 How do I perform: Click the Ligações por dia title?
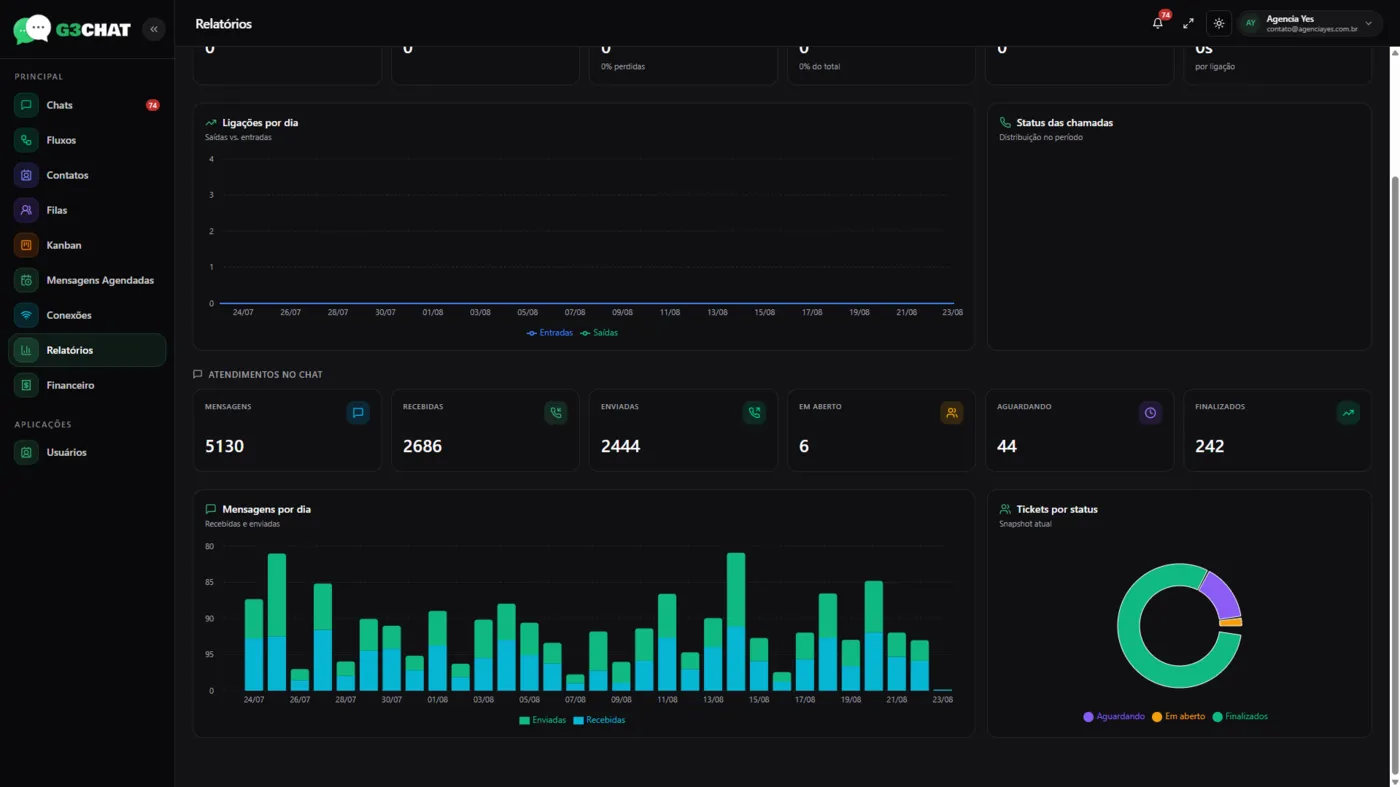(260, 123)
